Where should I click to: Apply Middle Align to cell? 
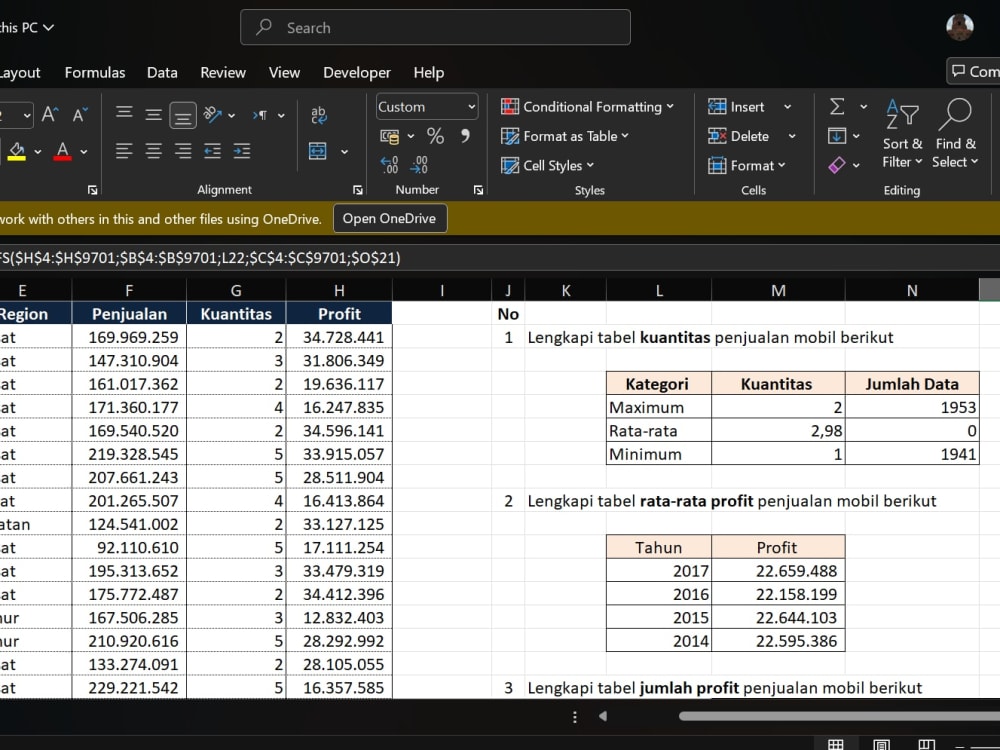point(153,115)
